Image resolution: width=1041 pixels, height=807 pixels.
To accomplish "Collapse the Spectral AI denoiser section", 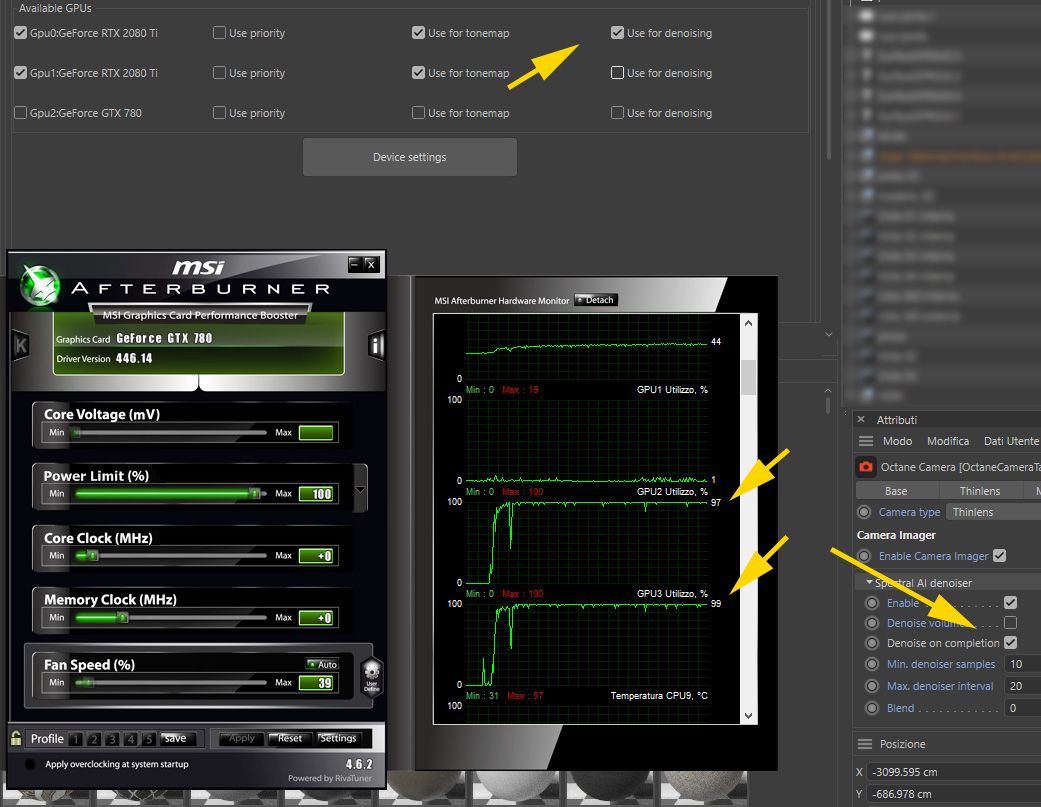I will click(869, 582).
